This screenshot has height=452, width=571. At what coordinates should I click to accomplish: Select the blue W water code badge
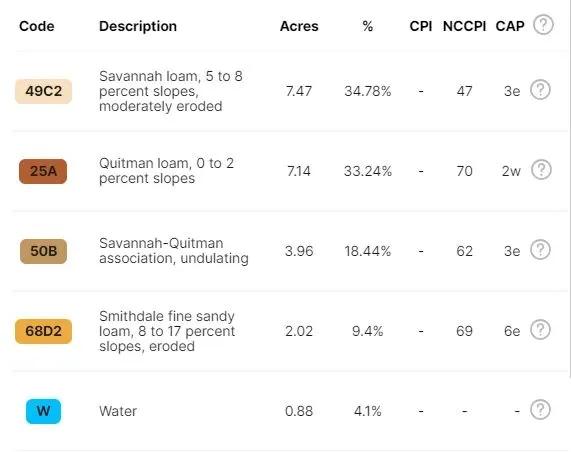[43, 411]
